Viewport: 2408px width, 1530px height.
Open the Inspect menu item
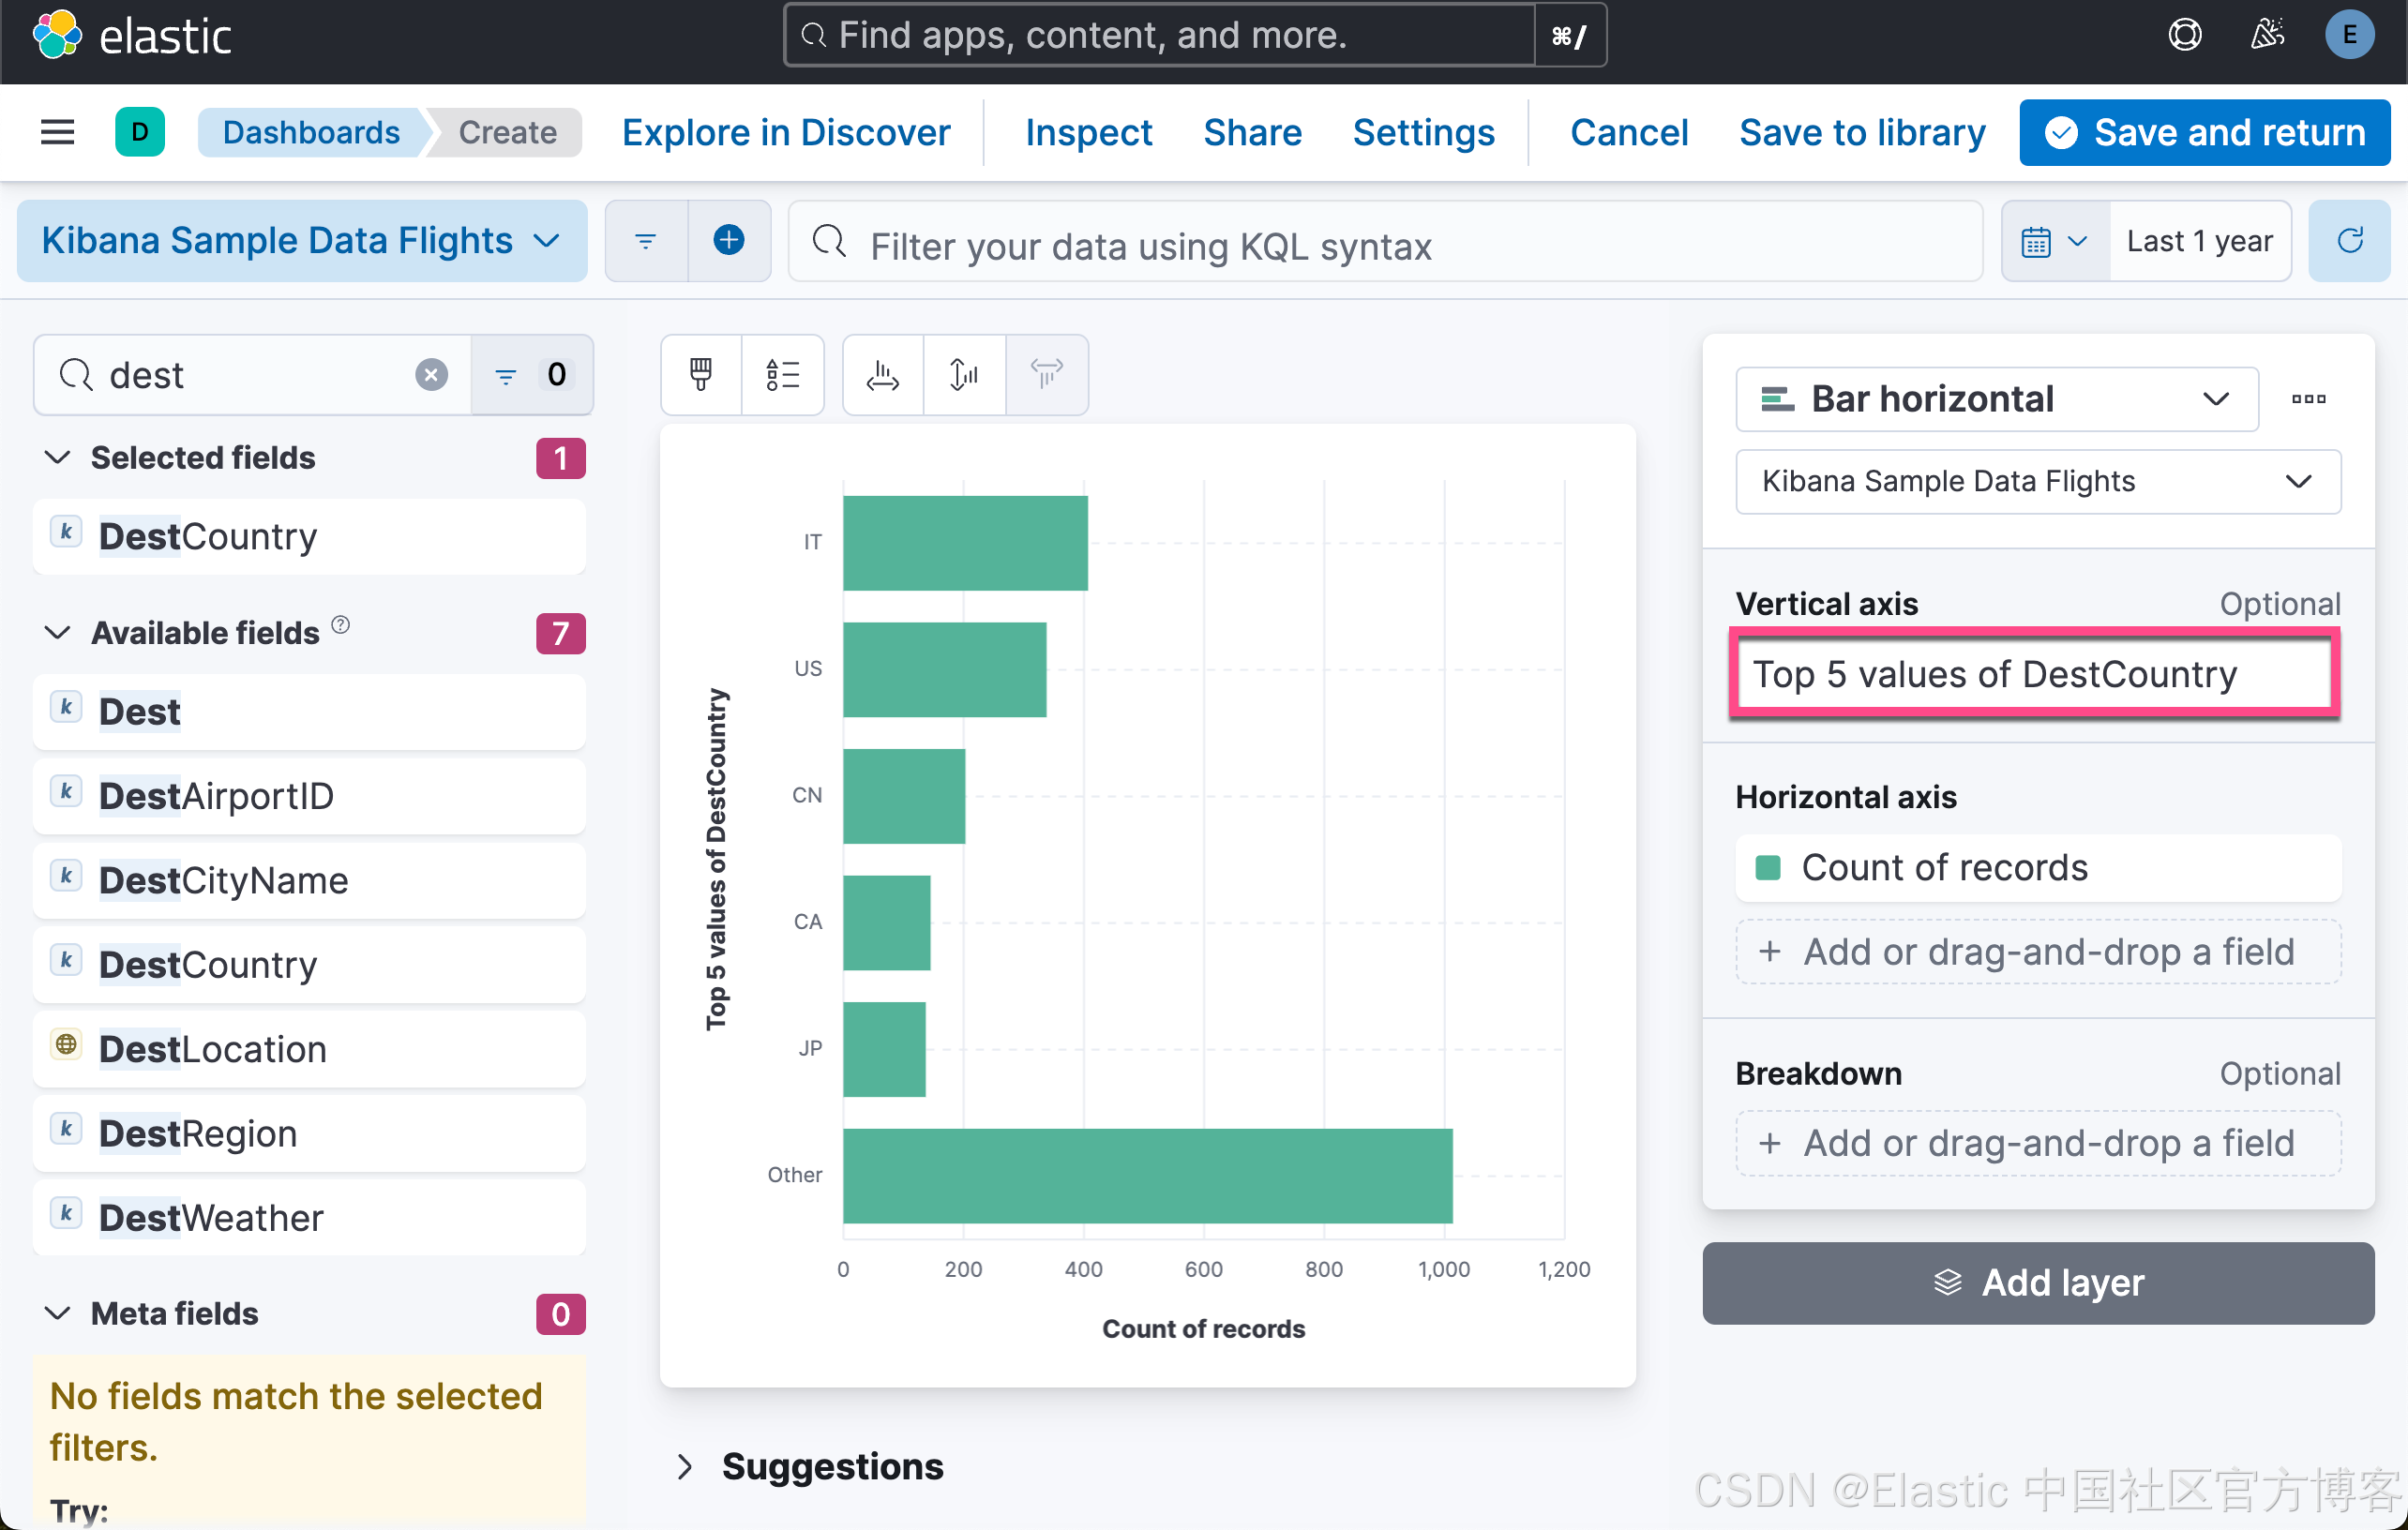pos(1088,132)
